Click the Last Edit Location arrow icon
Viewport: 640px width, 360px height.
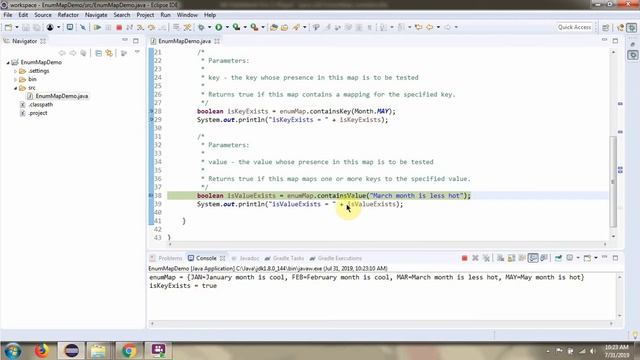(x=418, y=27)
